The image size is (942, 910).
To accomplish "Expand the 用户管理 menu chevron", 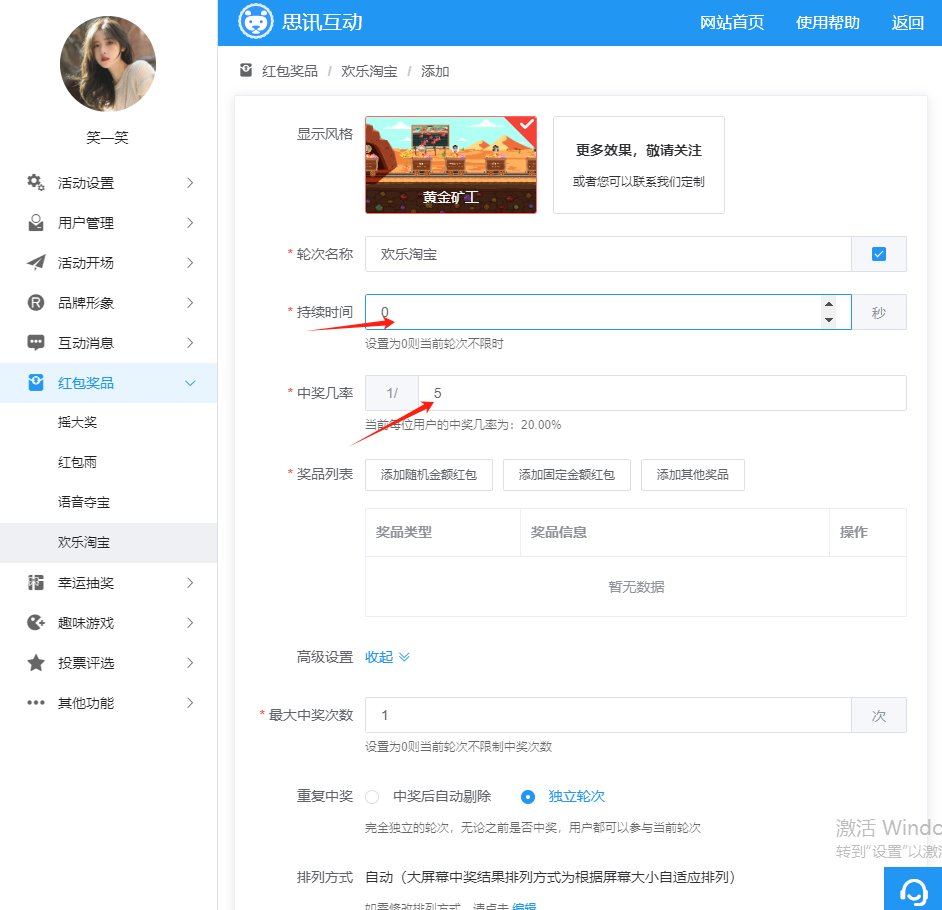I will 190,223.
